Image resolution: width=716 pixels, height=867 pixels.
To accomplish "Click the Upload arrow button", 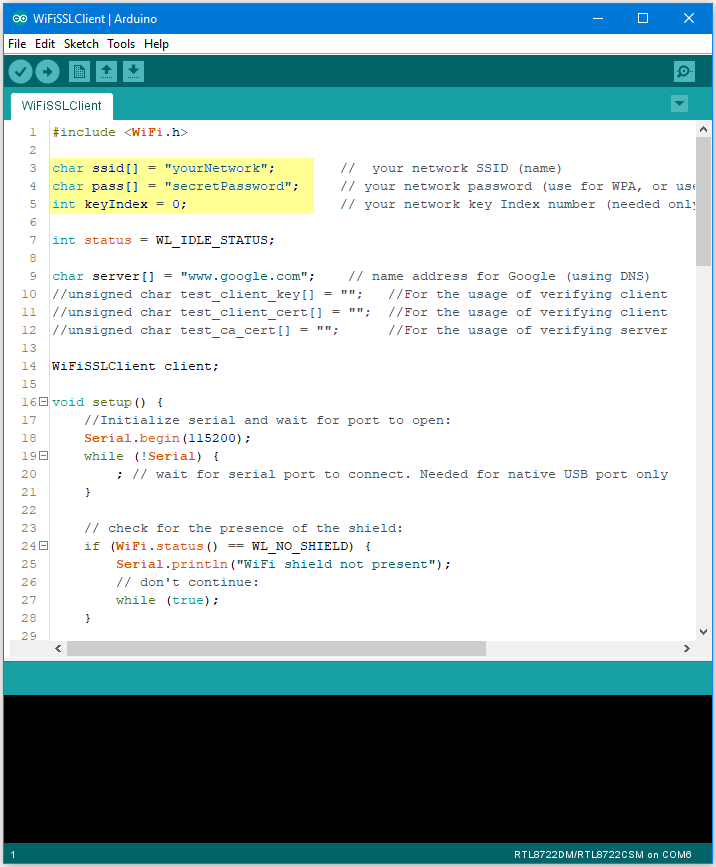I will coord(48,72).
